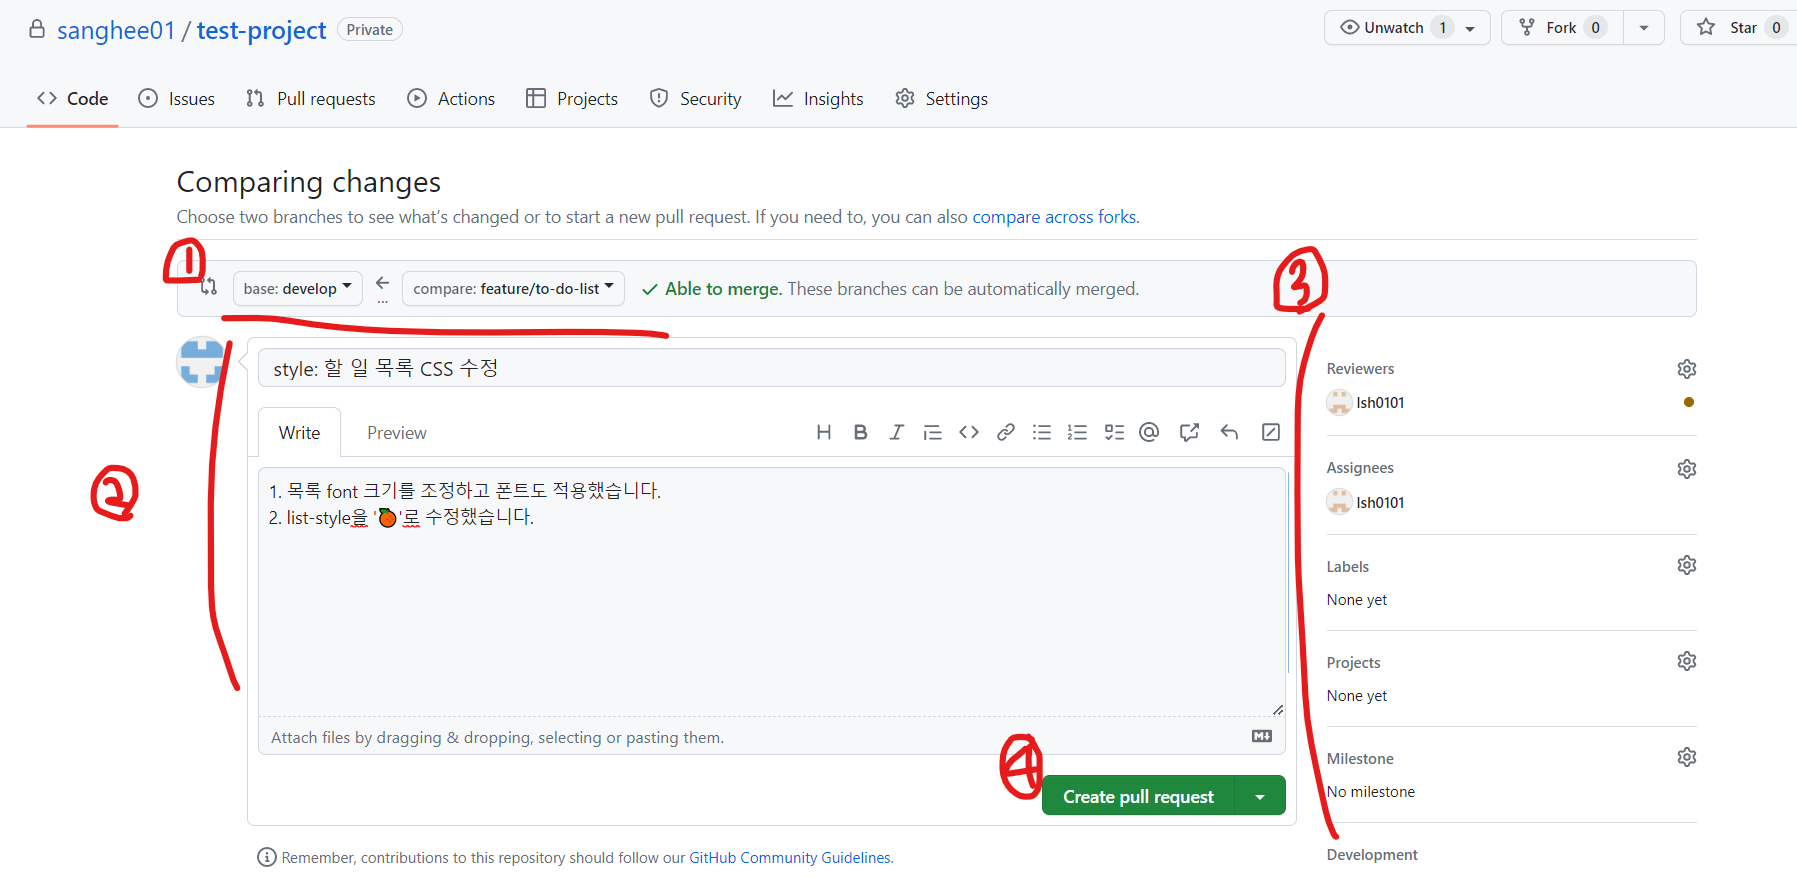Star the repository
Screen dimensions: 1797x878
click(x=1738, y=28)
